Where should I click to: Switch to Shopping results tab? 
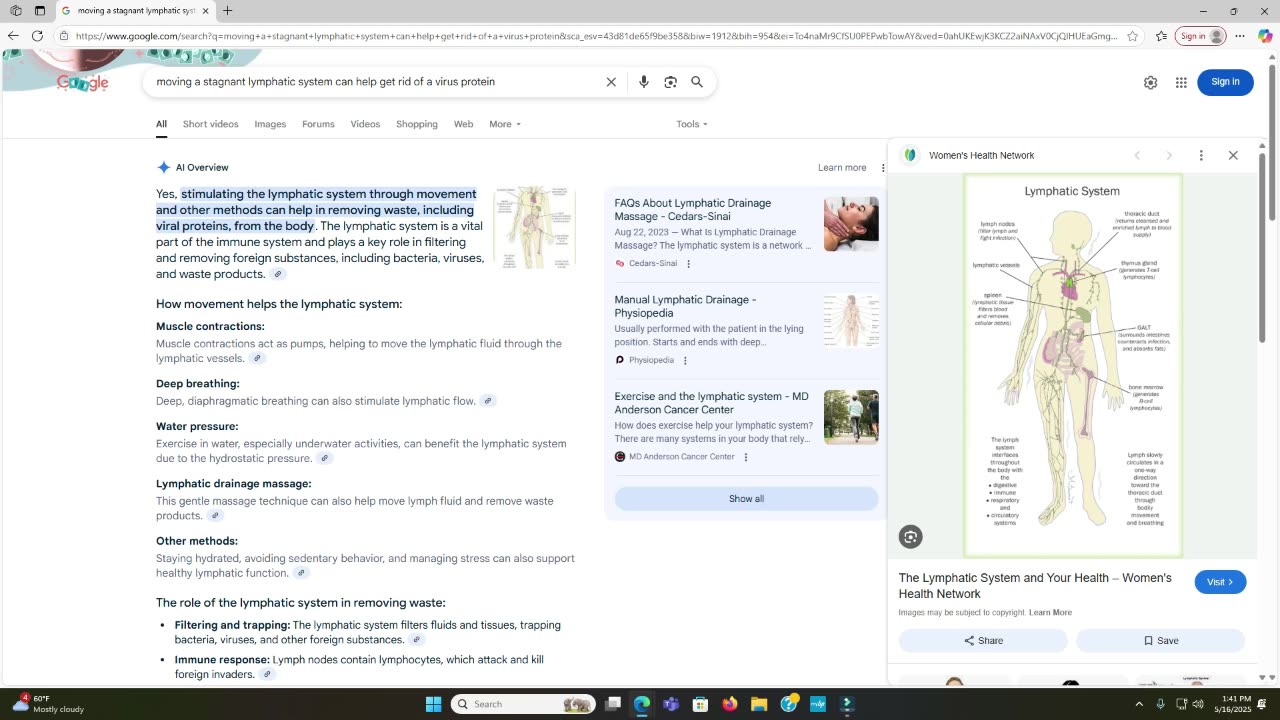(417, 124)
